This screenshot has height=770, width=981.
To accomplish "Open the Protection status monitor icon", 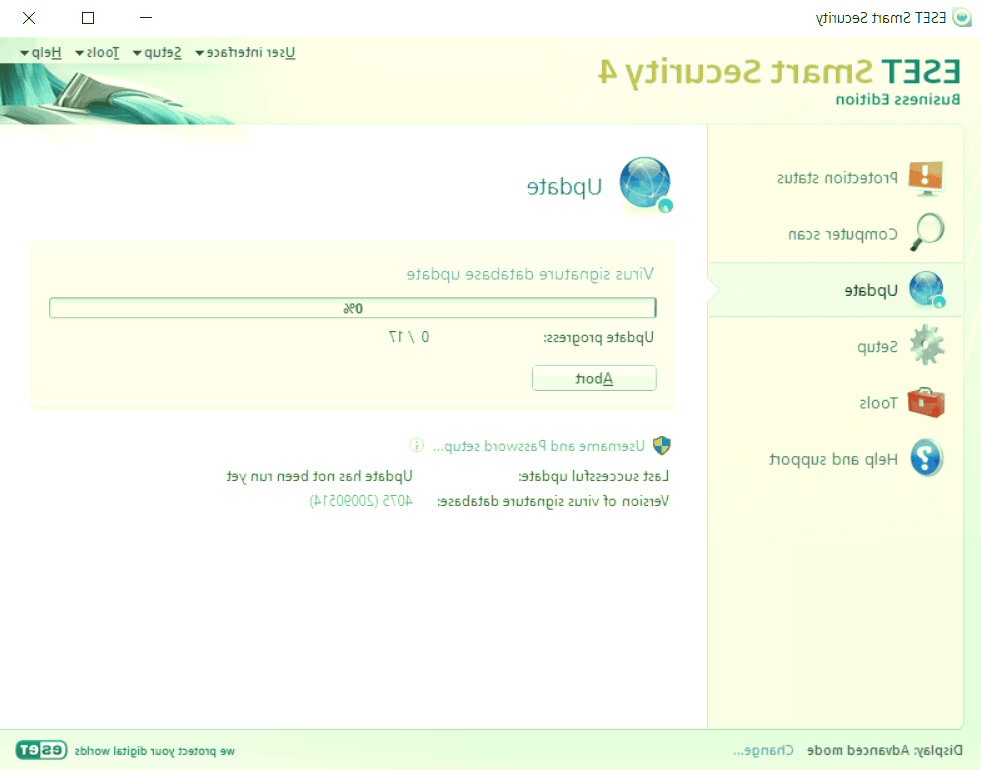I will [x=925, y=178].
